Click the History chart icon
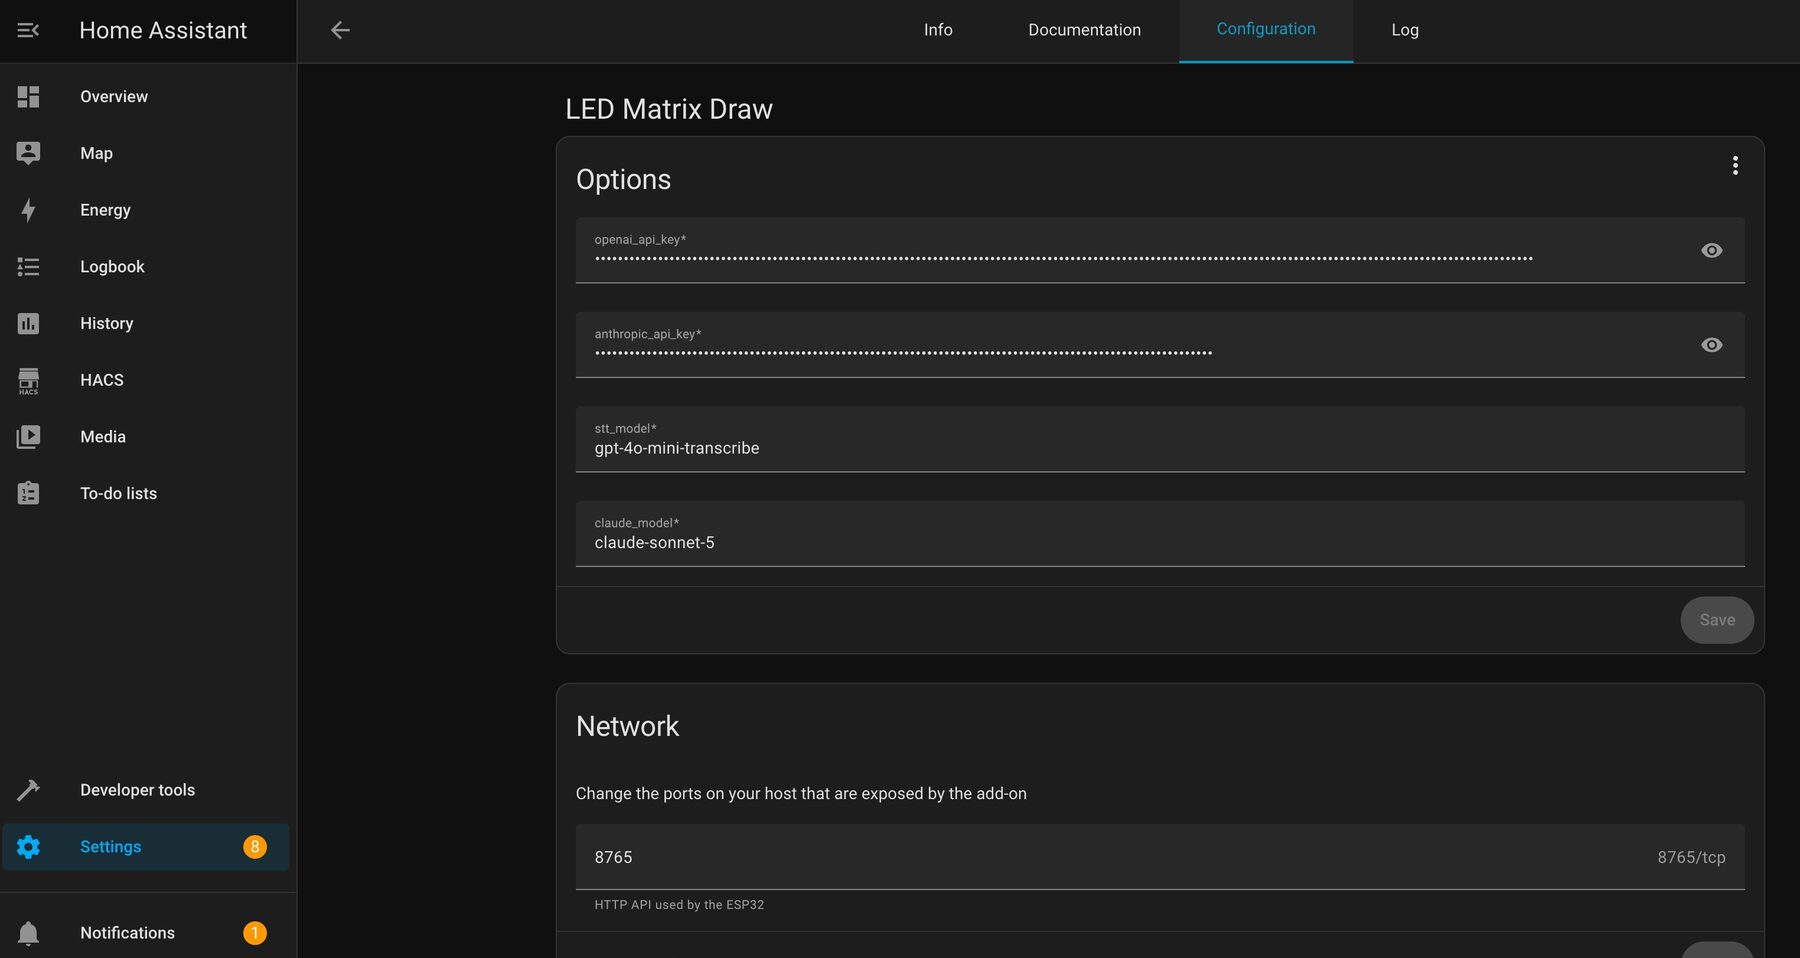 (x=28, y=323)
